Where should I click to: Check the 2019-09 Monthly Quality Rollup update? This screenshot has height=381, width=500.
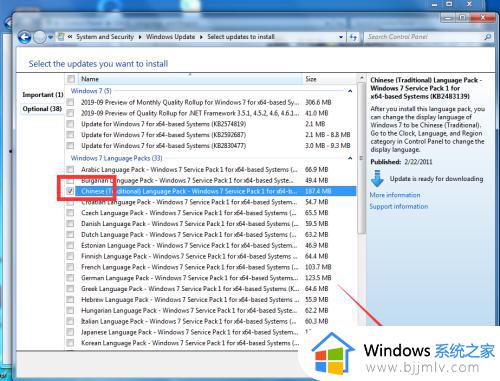coord(70,102)
